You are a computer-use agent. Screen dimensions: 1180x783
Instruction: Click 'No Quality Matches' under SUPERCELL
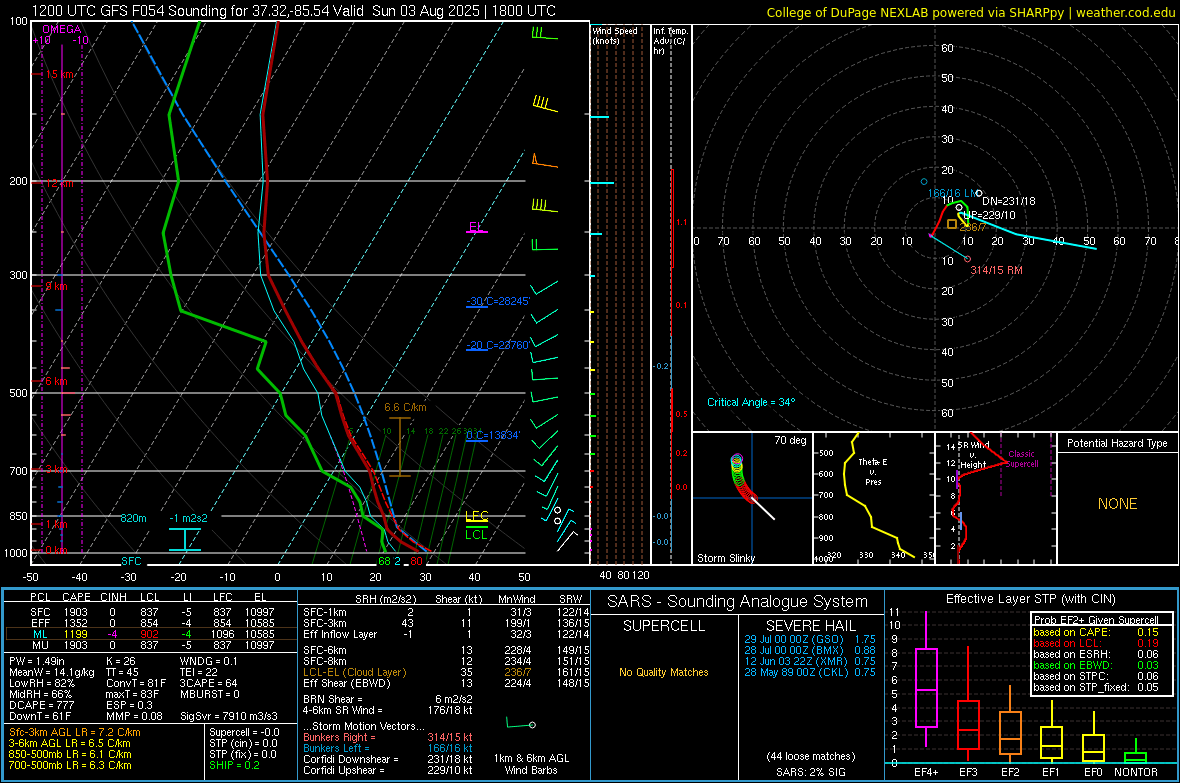(x=664, y=672)
